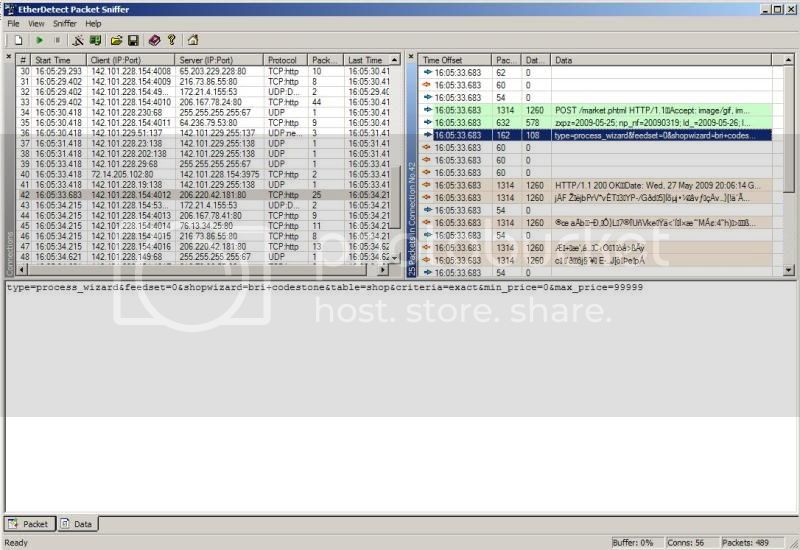Click the red book toolbar icon

[x=154, y=40]
